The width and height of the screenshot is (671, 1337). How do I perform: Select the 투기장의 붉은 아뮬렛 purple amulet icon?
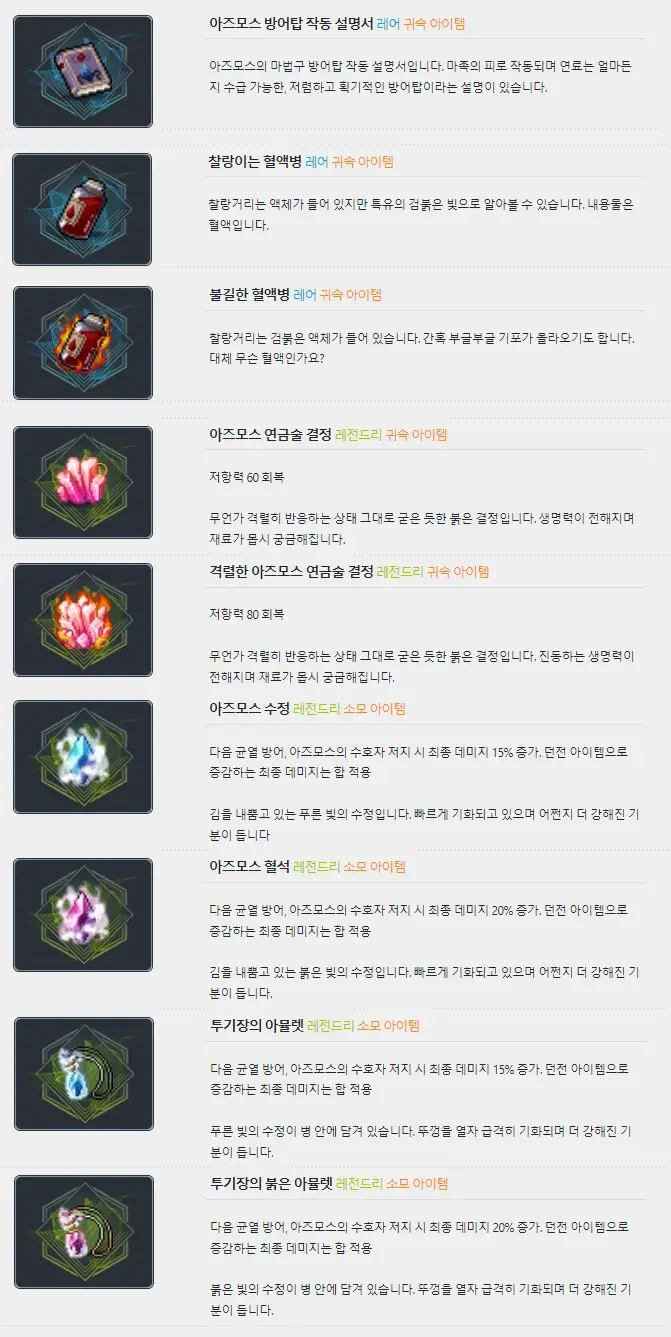pos(83,1232)
